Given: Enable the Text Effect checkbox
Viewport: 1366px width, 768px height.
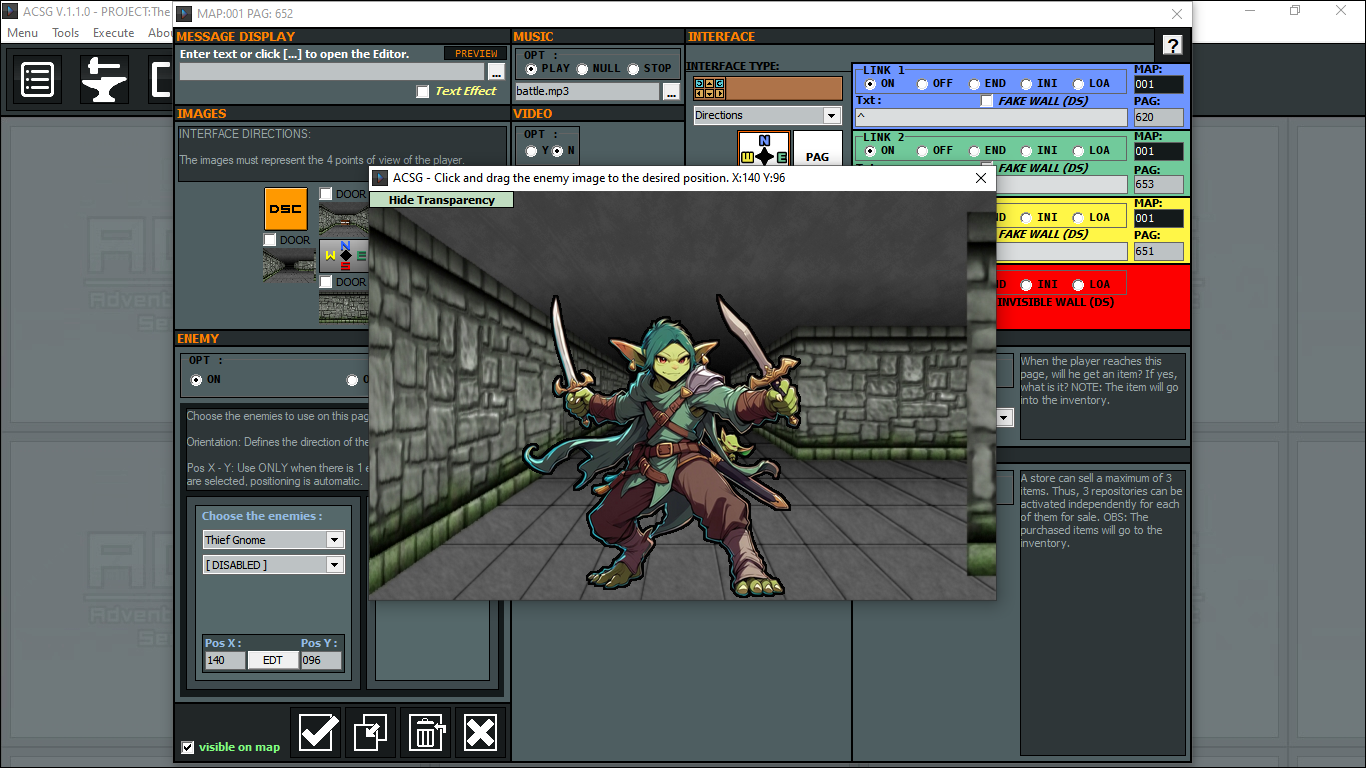Looking at the screenshot, I should pyautogui.click(x=423, y=92).
